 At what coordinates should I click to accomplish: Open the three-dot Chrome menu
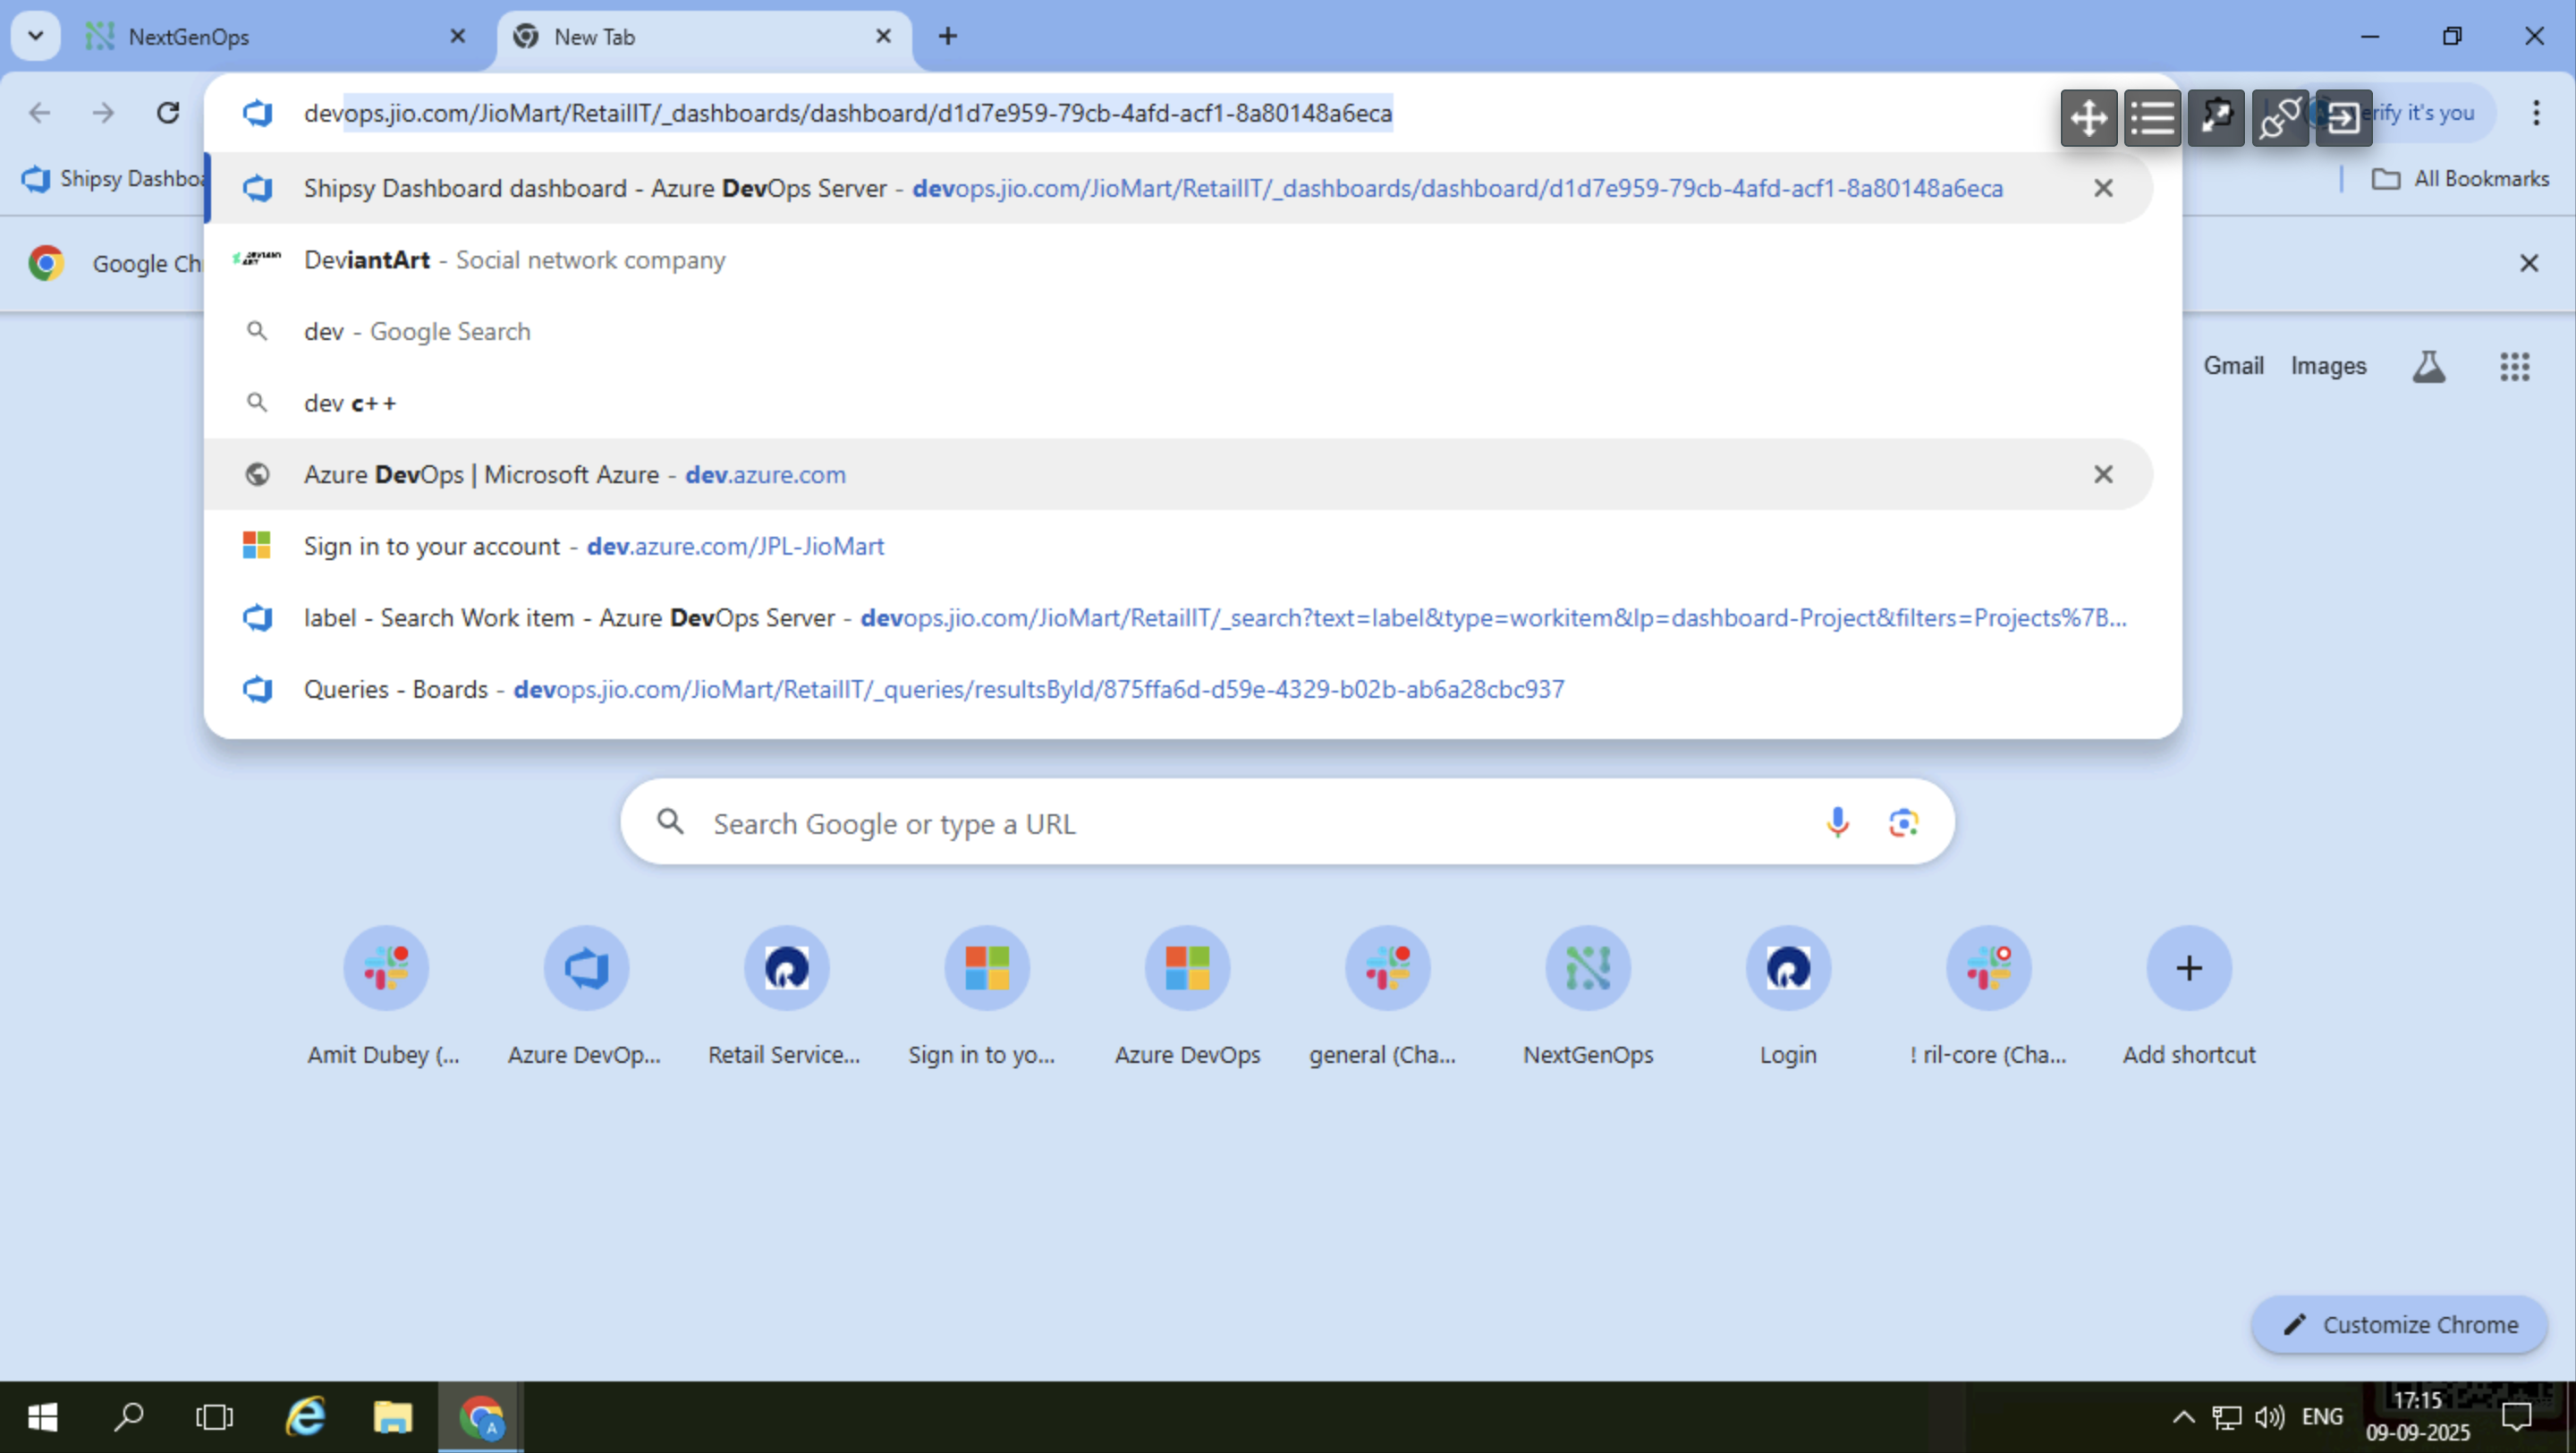[x=2538, y=113]
